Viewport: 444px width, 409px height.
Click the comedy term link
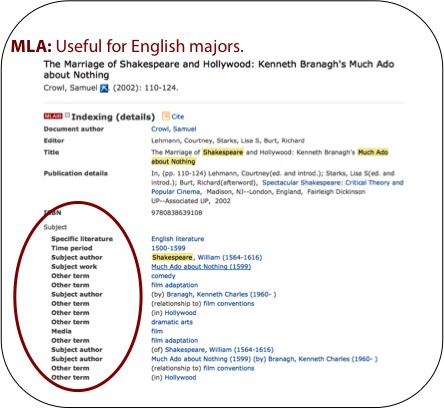[163, 276]
